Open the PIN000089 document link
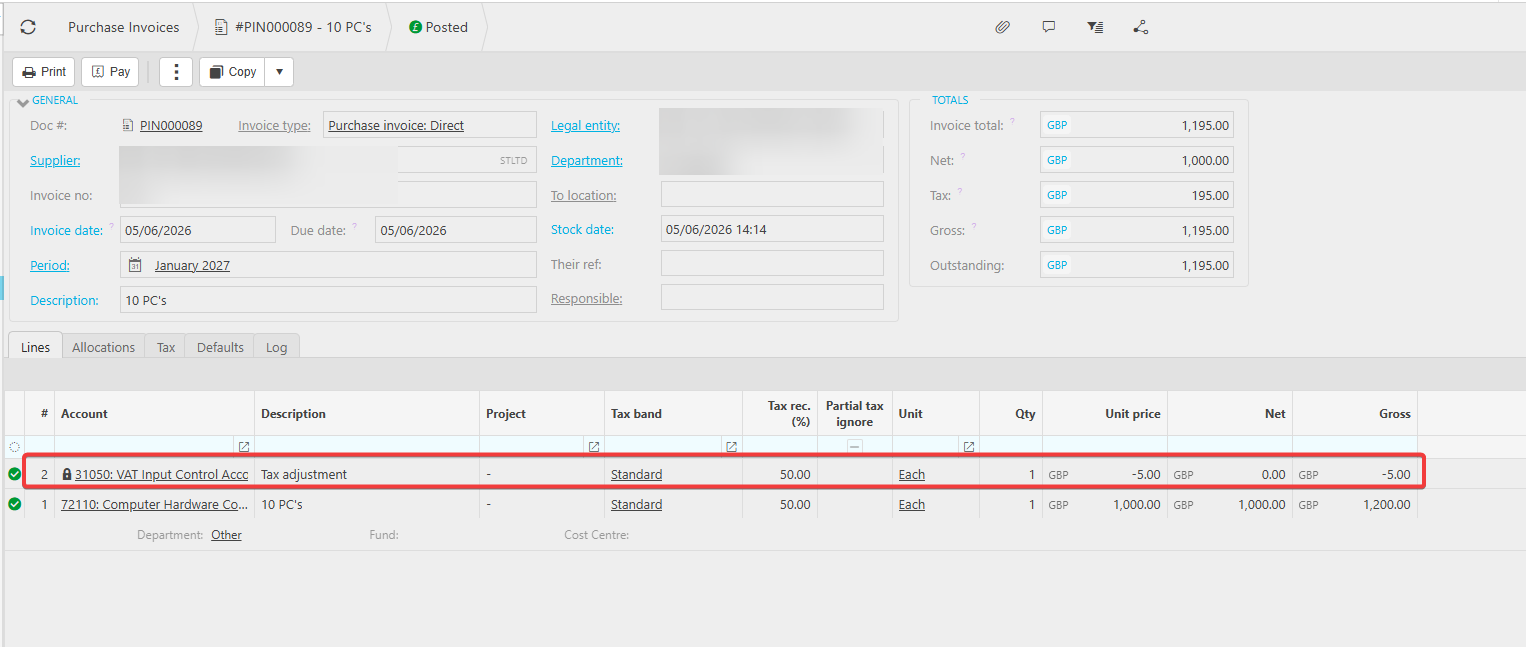Viewport: 1526px width, 647px height. [171, 126]
